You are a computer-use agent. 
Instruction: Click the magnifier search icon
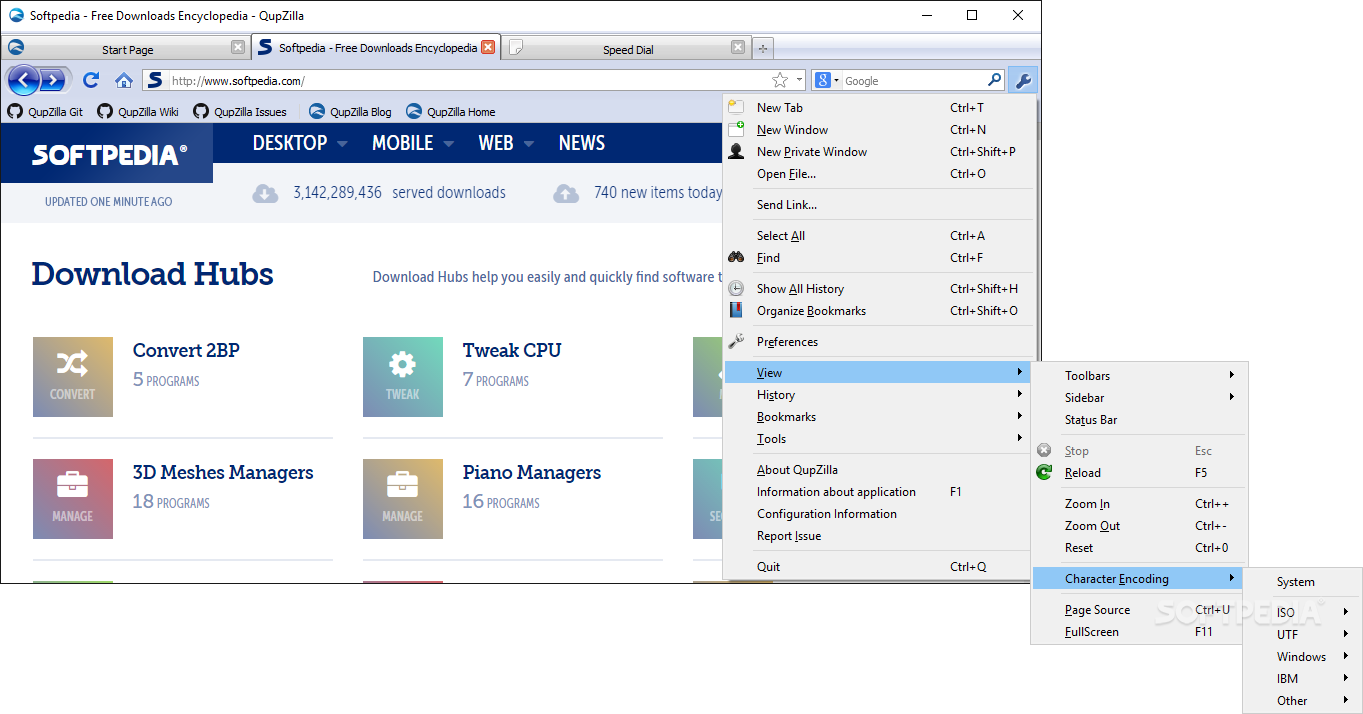(994, 80)
